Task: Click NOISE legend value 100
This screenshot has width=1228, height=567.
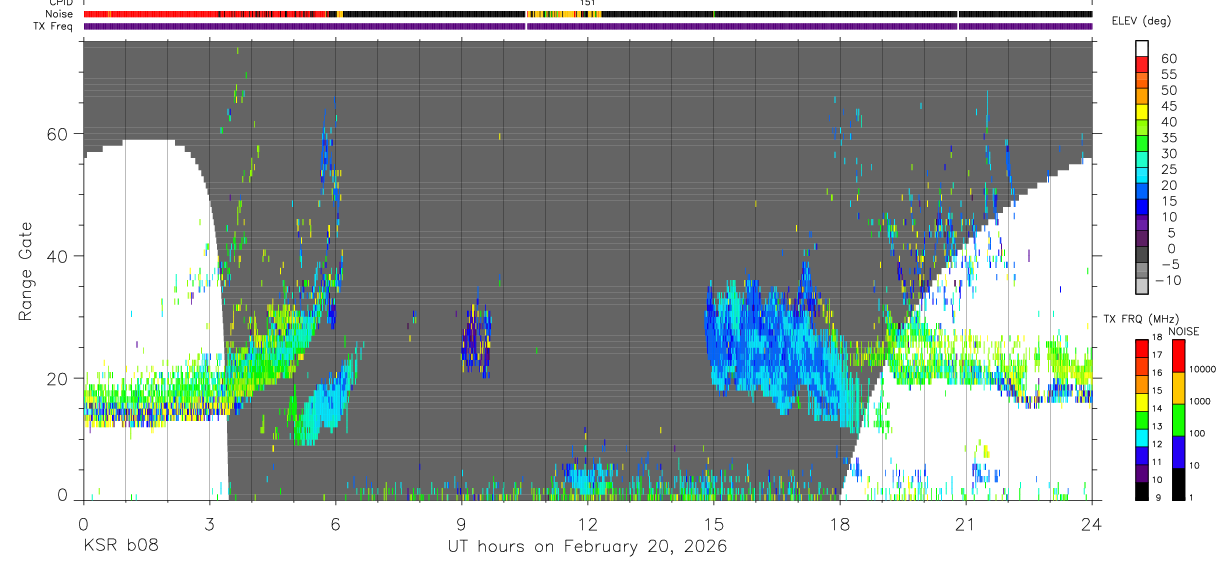Action: click(x=1198, y=434)
